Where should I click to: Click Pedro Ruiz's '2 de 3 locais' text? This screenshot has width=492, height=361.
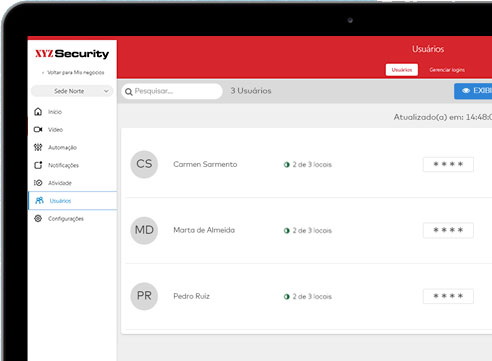click(x=312, y=297)
